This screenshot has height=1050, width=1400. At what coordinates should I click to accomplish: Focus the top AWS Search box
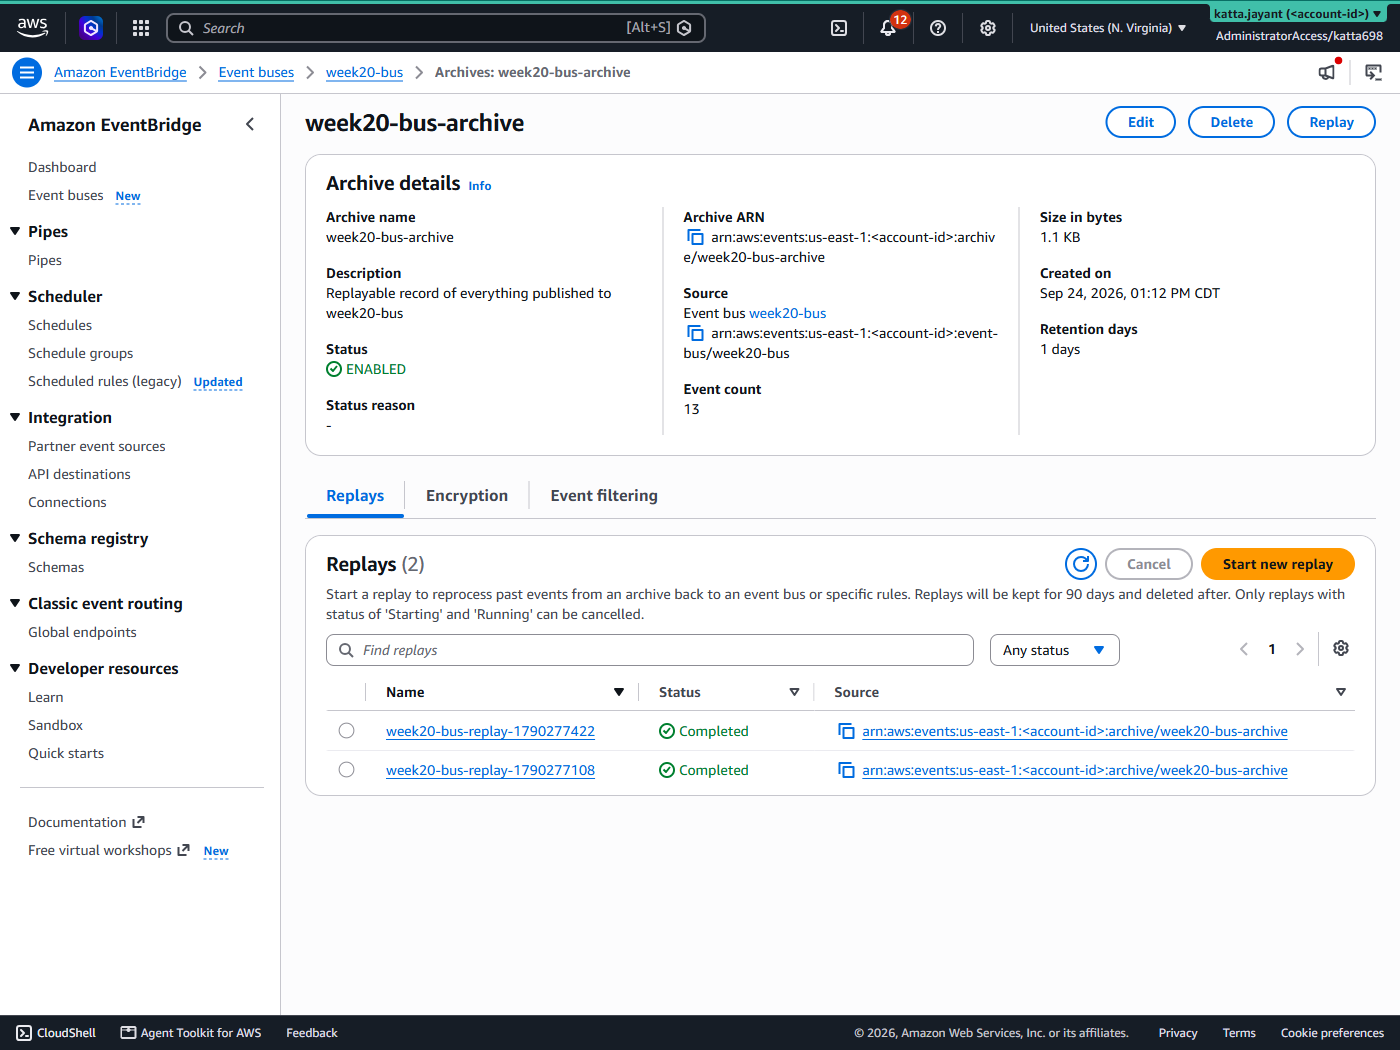(x=436, y=28)
